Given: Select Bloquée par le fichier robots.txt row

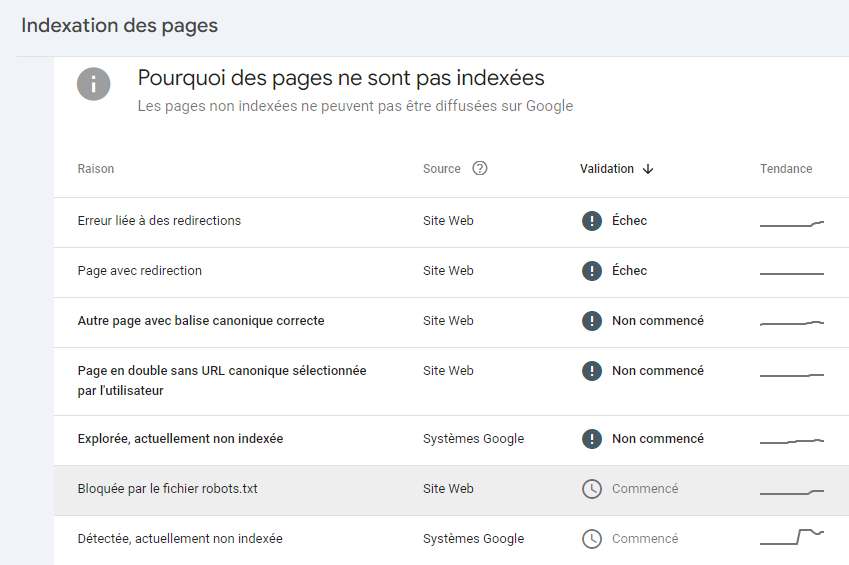Looking at the screenshot, I should tap(168, 489).
